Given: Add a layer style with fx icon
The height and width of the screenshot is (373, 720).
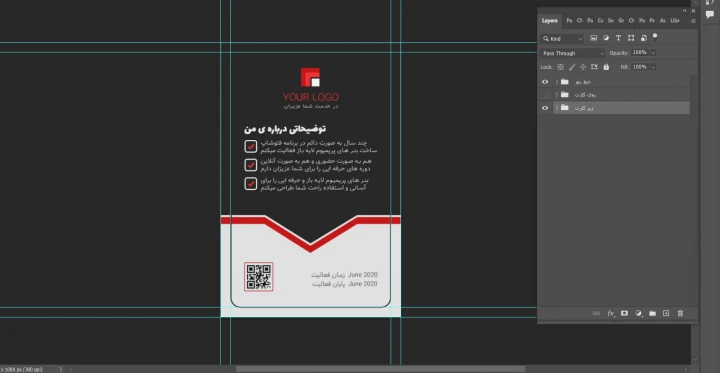Looking at the screenshot, I should [x=611, y=313].
